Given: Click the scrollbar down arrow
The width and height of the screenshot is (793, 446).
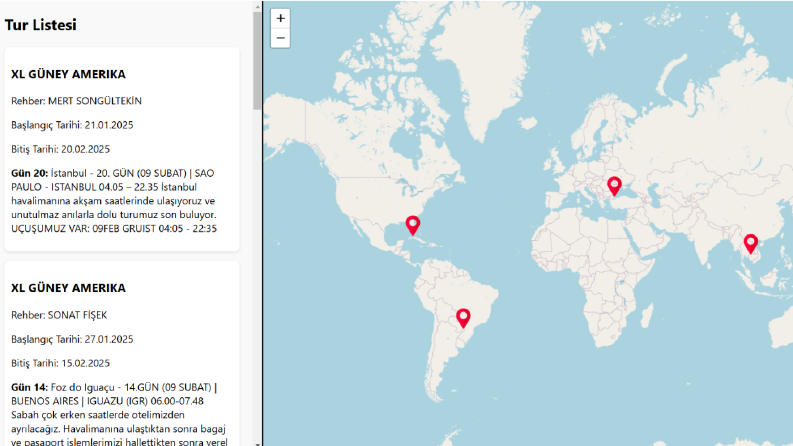Looking at the screenshot, I should click(257, 443).
